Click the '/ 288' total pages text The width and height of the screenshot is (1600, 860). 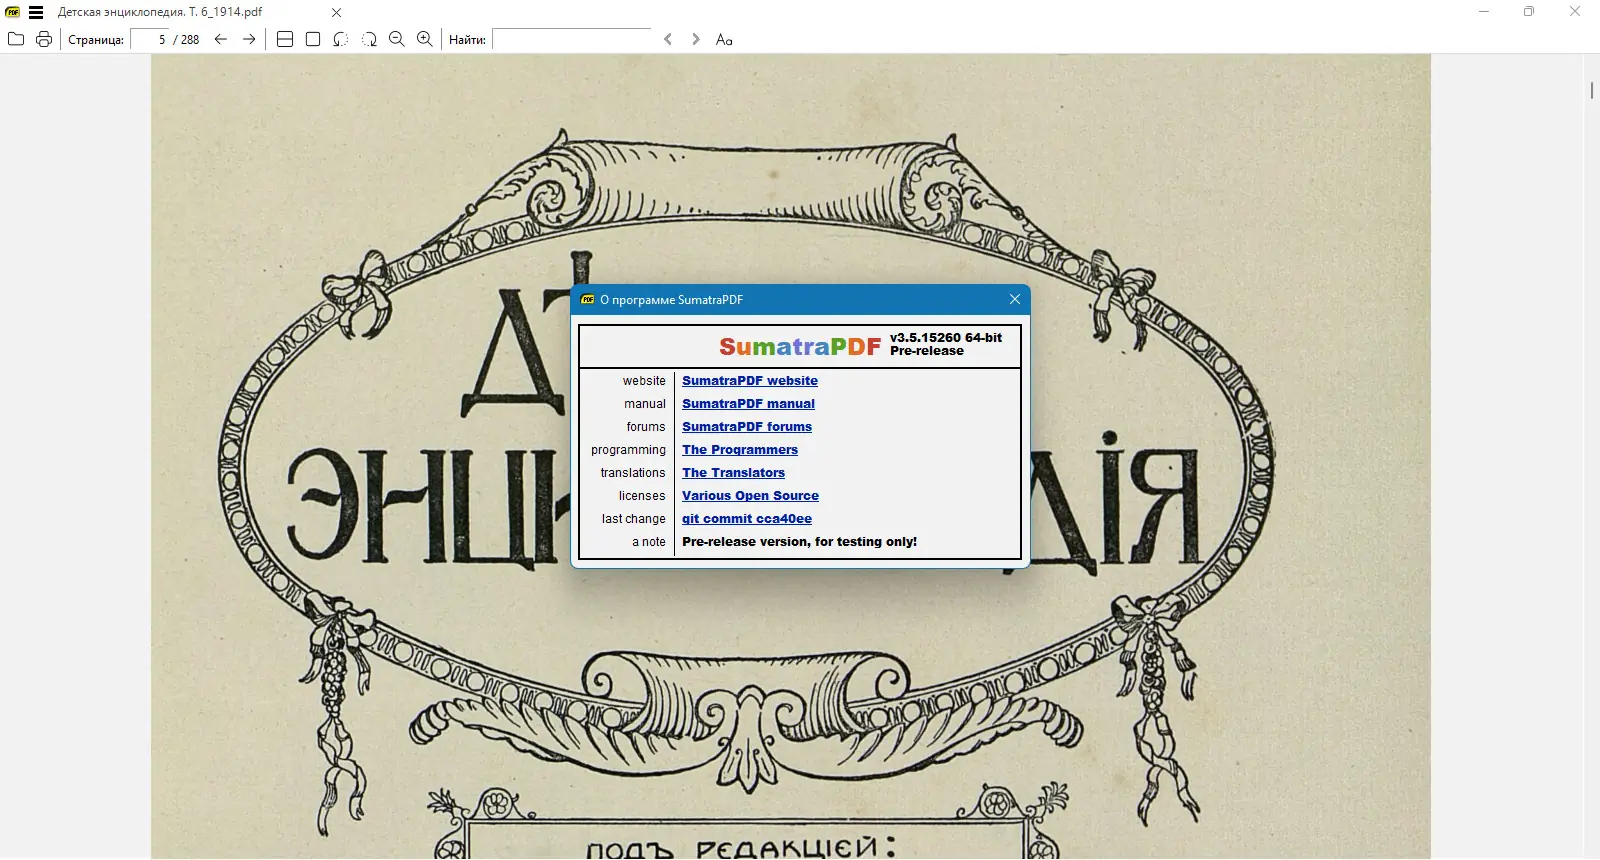(x=186, y=40)
